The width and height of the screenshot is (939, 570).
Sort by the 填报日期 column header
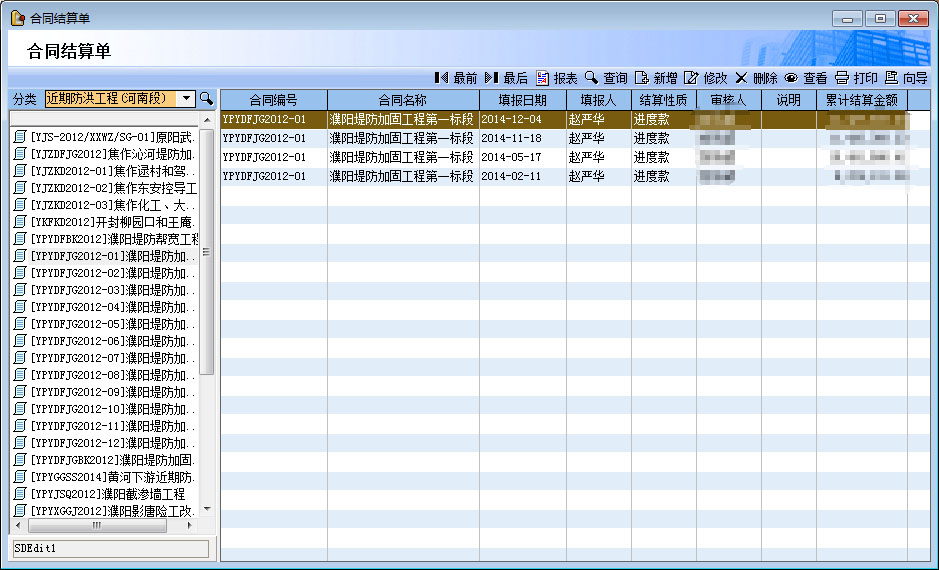[x=522, y=100]
